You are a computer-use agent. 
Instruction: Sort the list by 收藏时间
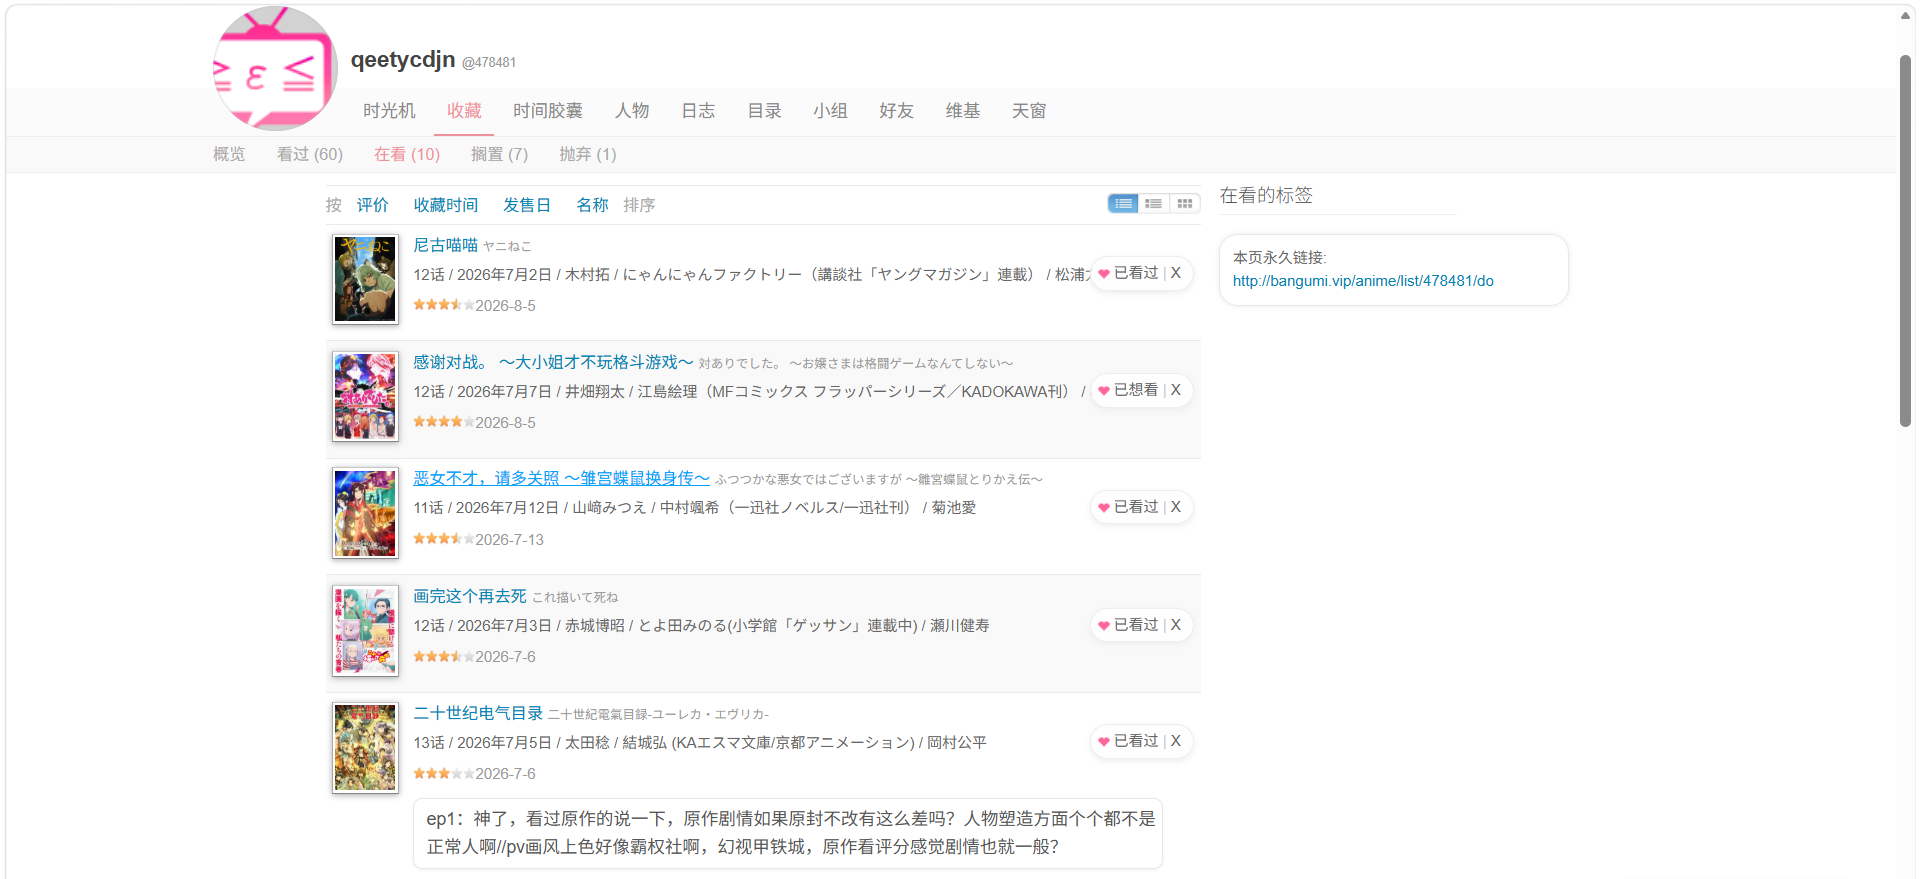click(x=446, y=205)
